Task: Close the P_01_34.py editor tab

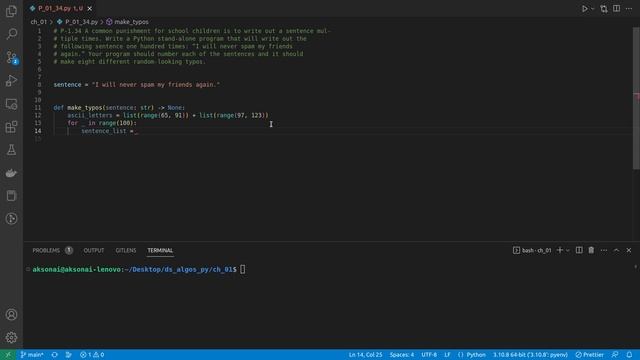Action: pos(90,9)
